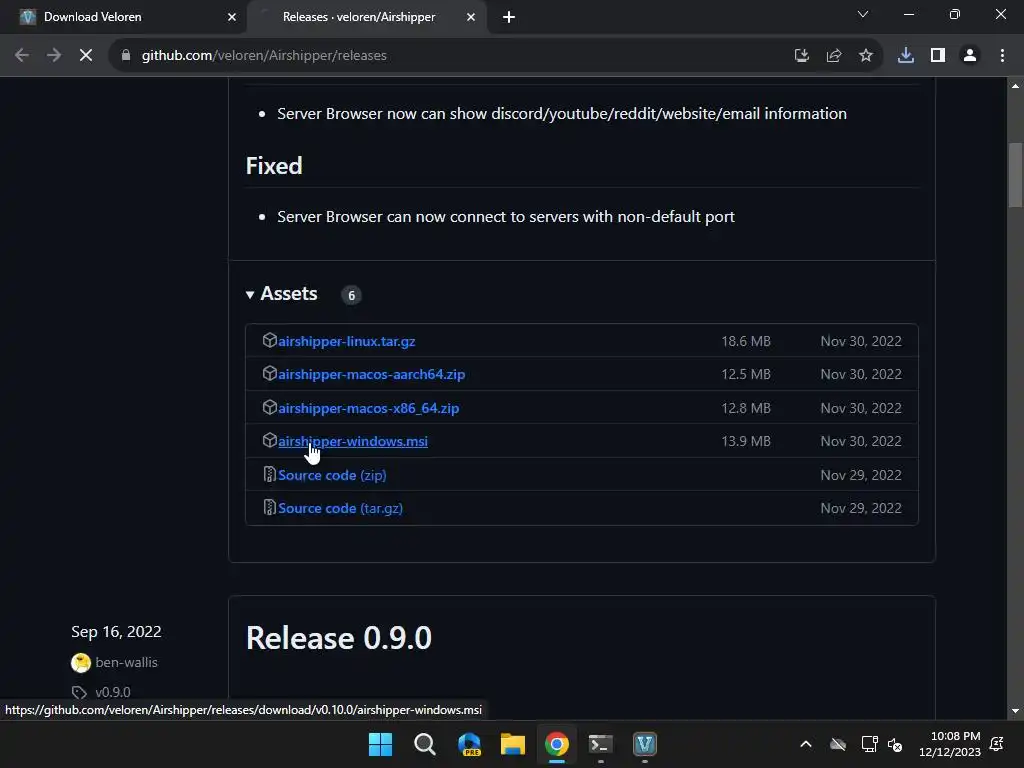1024x768 pixels.
Task: Click the install app icon in address bar
Action: coord(801,56)
